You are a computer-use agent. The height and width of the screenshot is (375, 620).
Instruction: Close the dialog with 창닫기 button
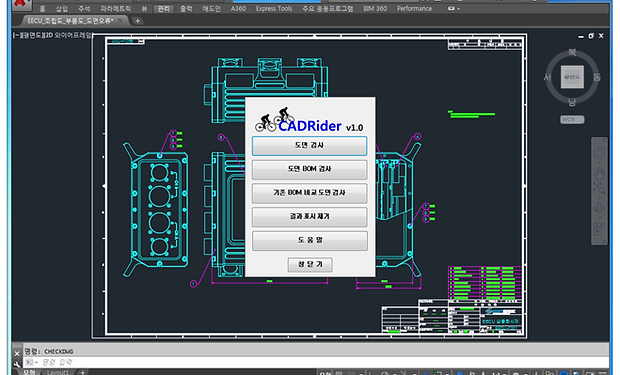(x=310, y=264)
